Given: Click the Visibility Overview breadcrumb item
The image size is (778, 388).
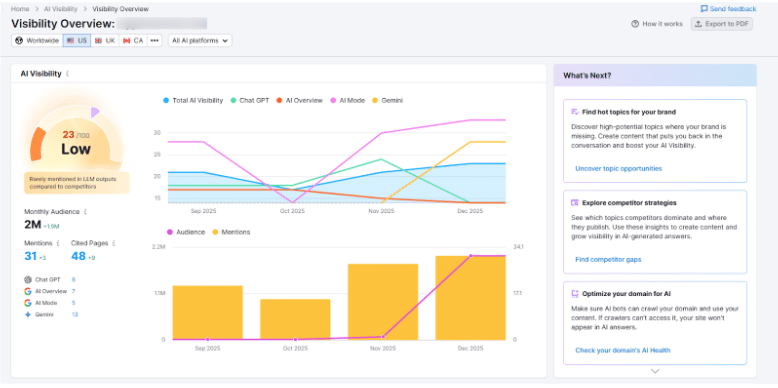Looking at the screenshot, I should pyautogui.click(x=121, y=9).
